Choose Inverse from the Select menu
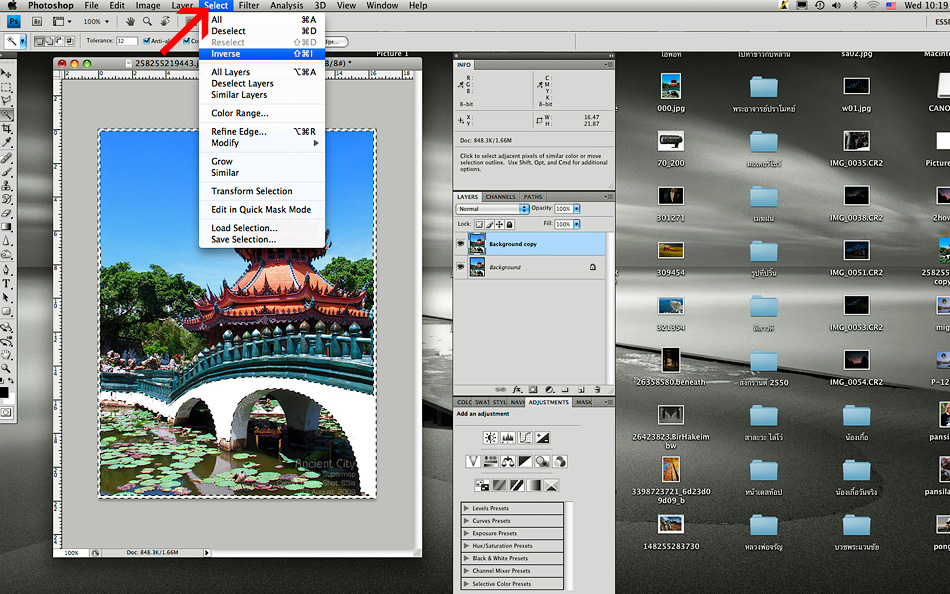 click(x=226, y=54)
